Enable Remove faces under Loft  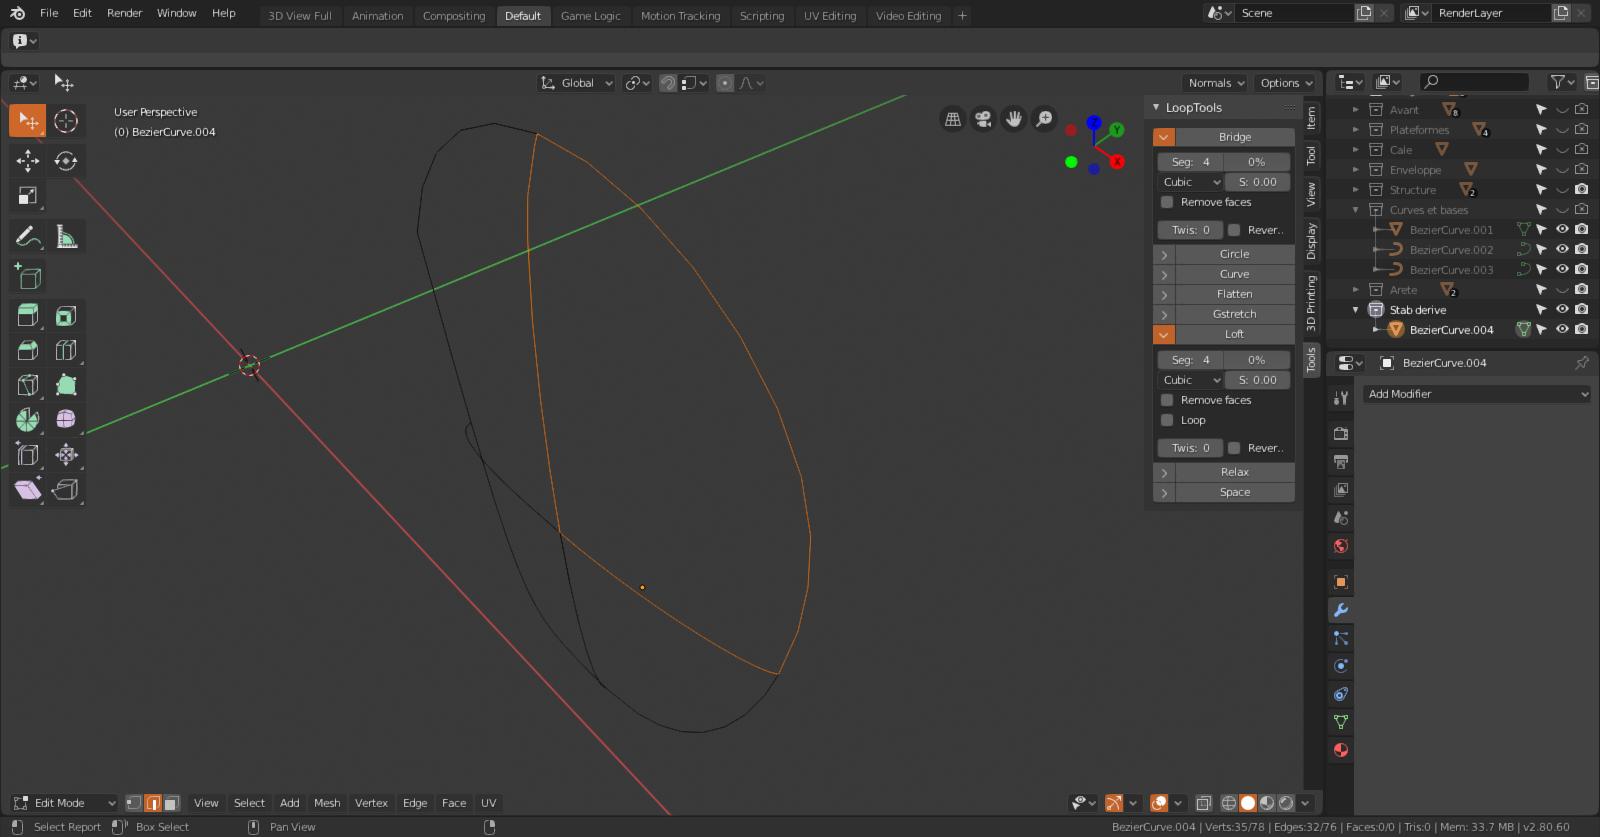click(1167, 400)
